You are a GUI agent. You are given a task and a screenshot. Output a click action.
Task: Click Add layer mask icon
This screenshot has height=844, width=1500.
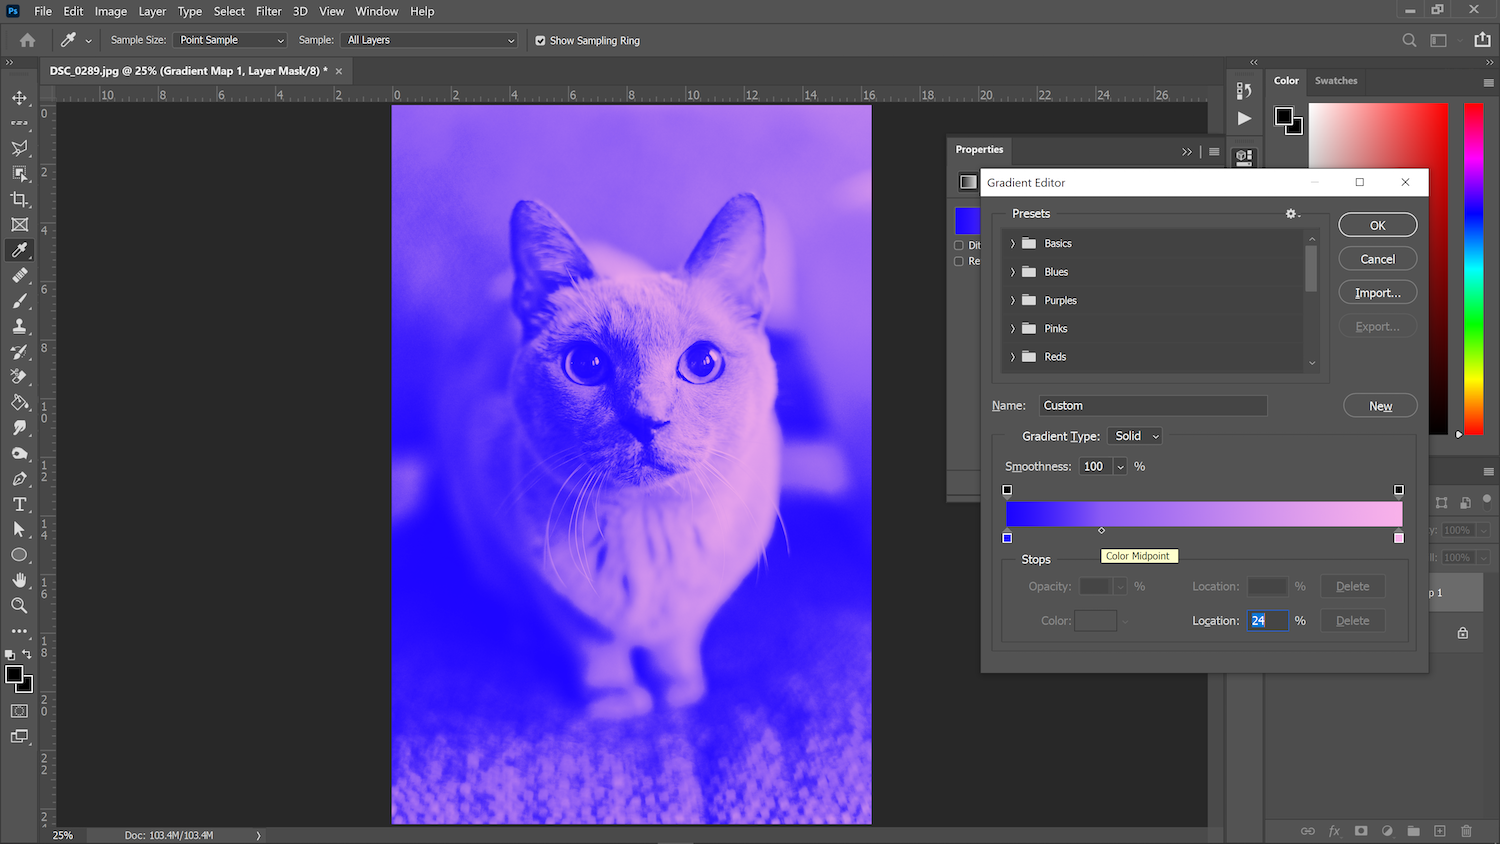(1361, 831)
